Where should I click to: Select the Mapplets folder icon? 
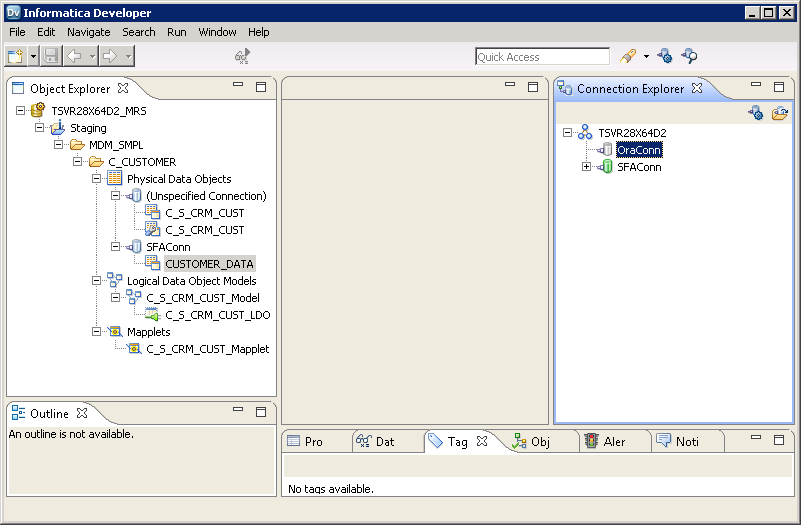(x=115, y=331)
